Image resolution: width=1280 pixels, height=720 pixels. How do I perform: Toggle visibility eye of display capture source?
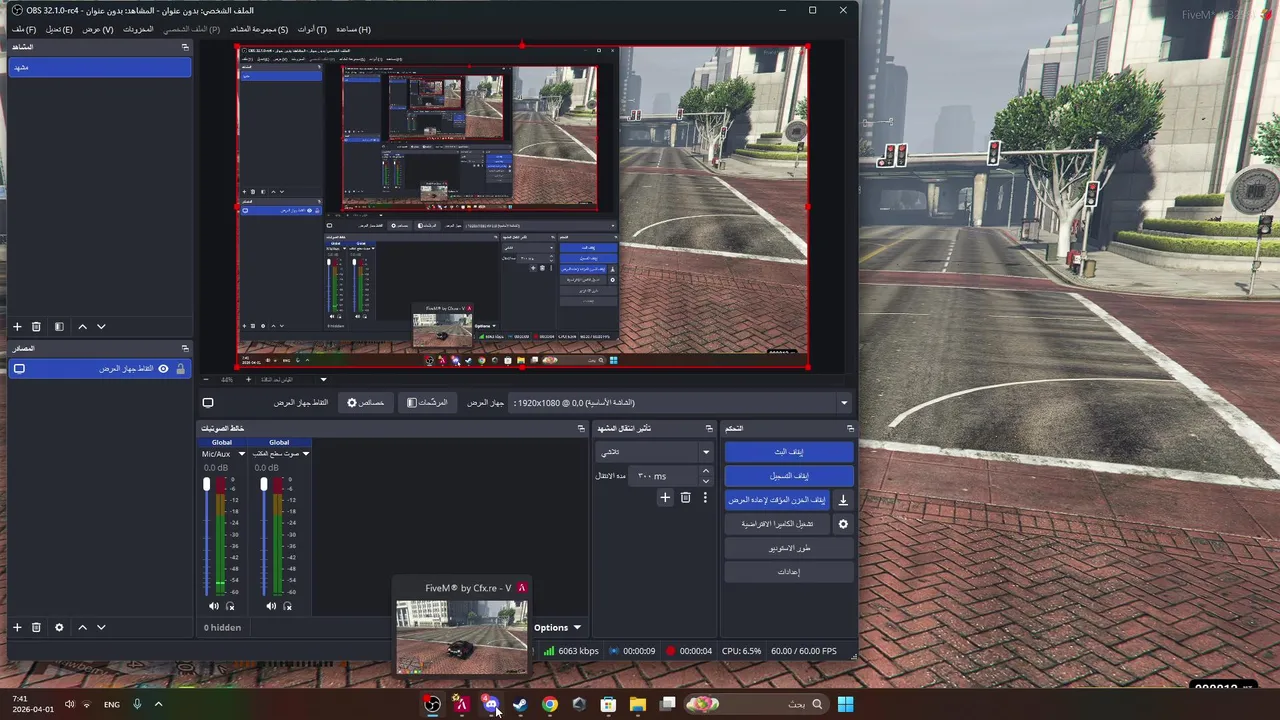[163, 369]
